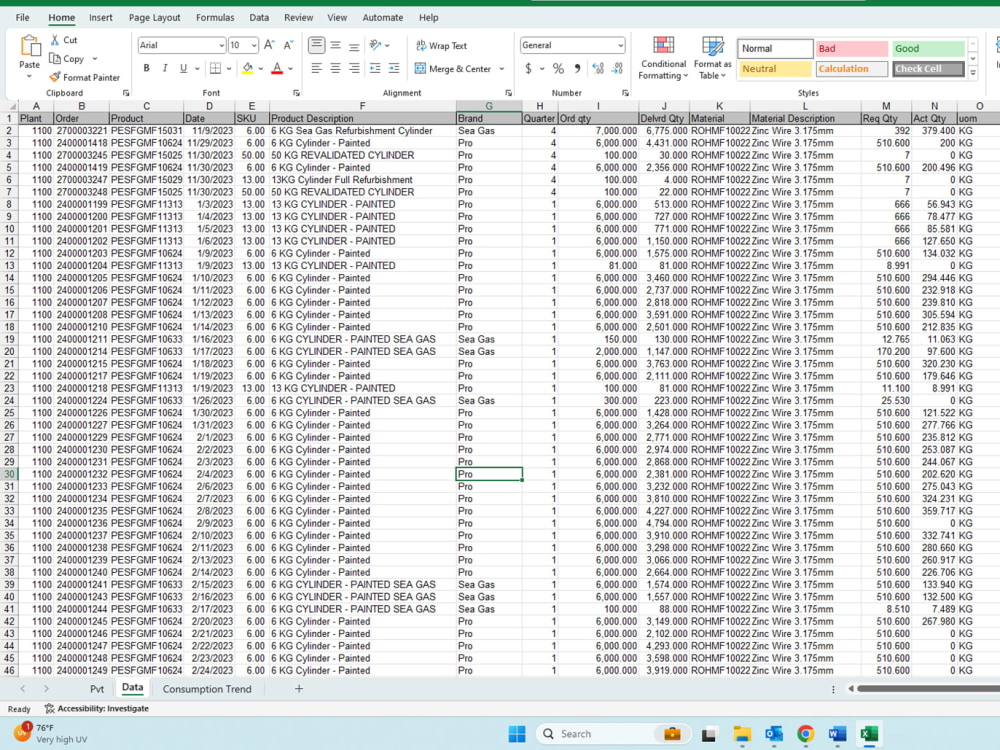1000x750 pixels.
Task: Open Format as Table gallery
Action: (712, 58)
